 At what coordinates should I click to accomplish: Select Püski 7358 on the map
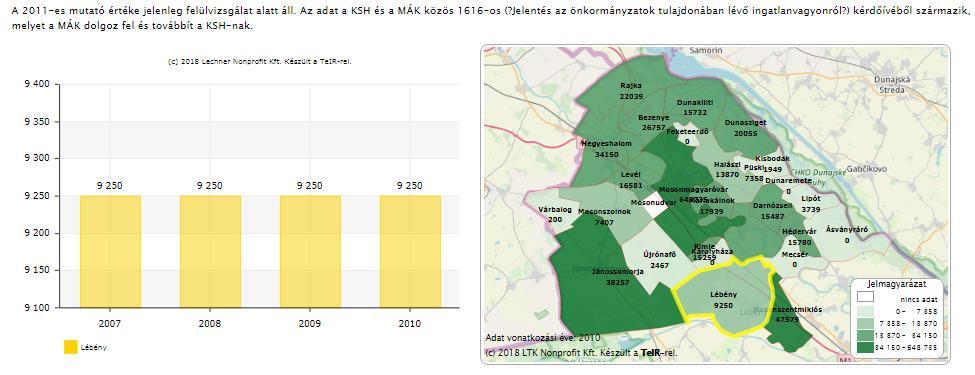(754, 173)
